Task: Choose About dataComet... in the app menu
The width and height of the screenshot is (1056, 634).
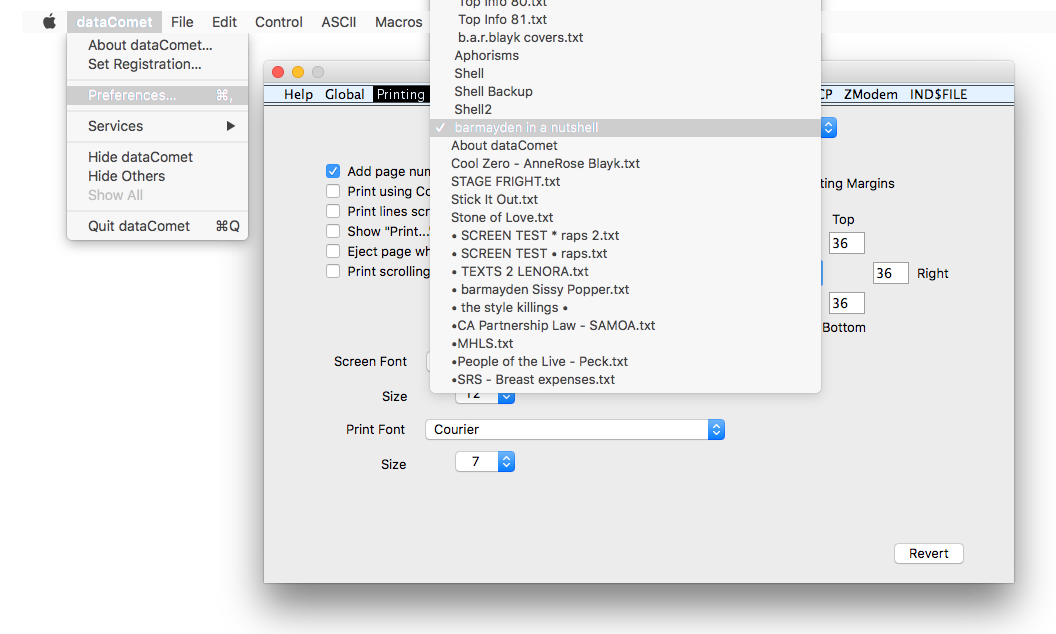Action: [x=157, y=45]
